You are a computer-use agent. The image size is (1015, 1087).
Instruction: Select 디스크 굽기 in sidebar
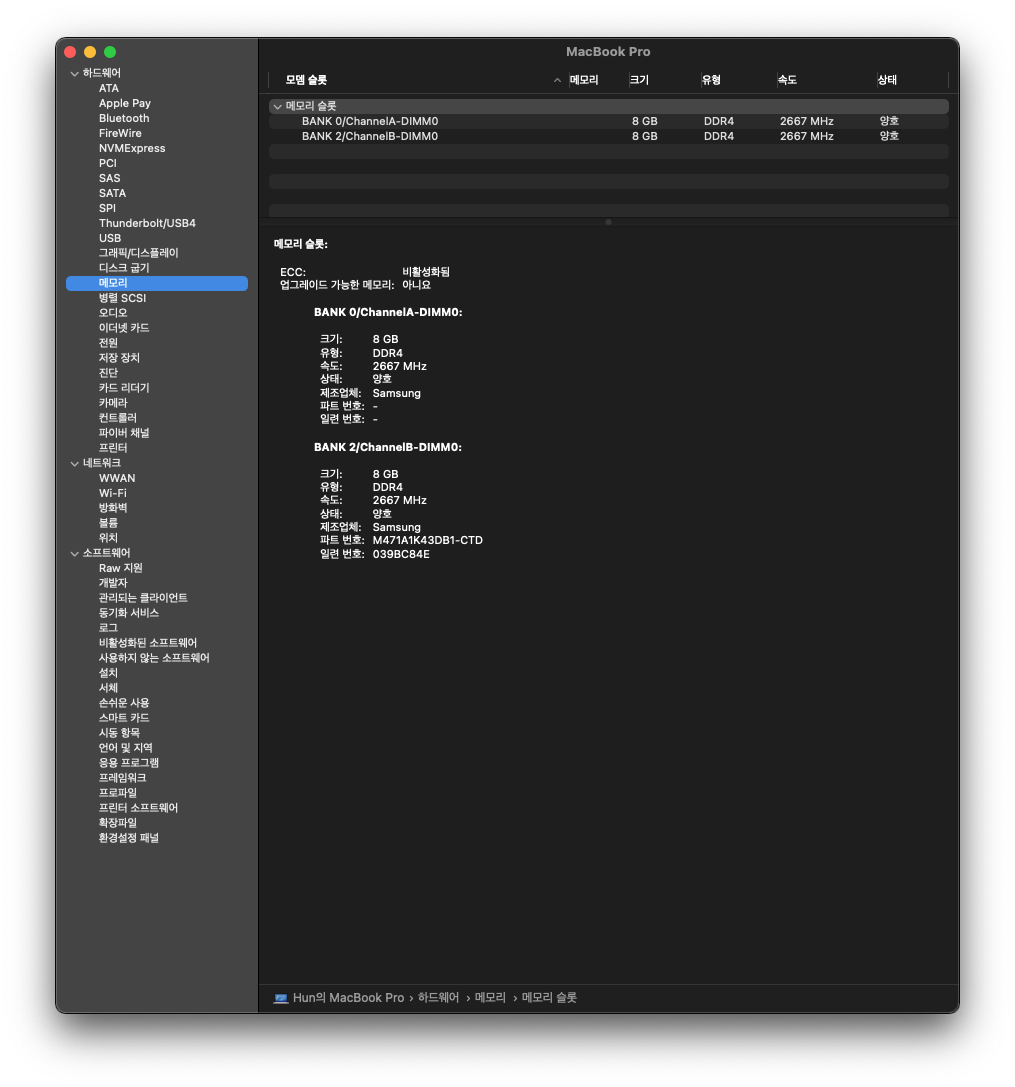(124, 268)
